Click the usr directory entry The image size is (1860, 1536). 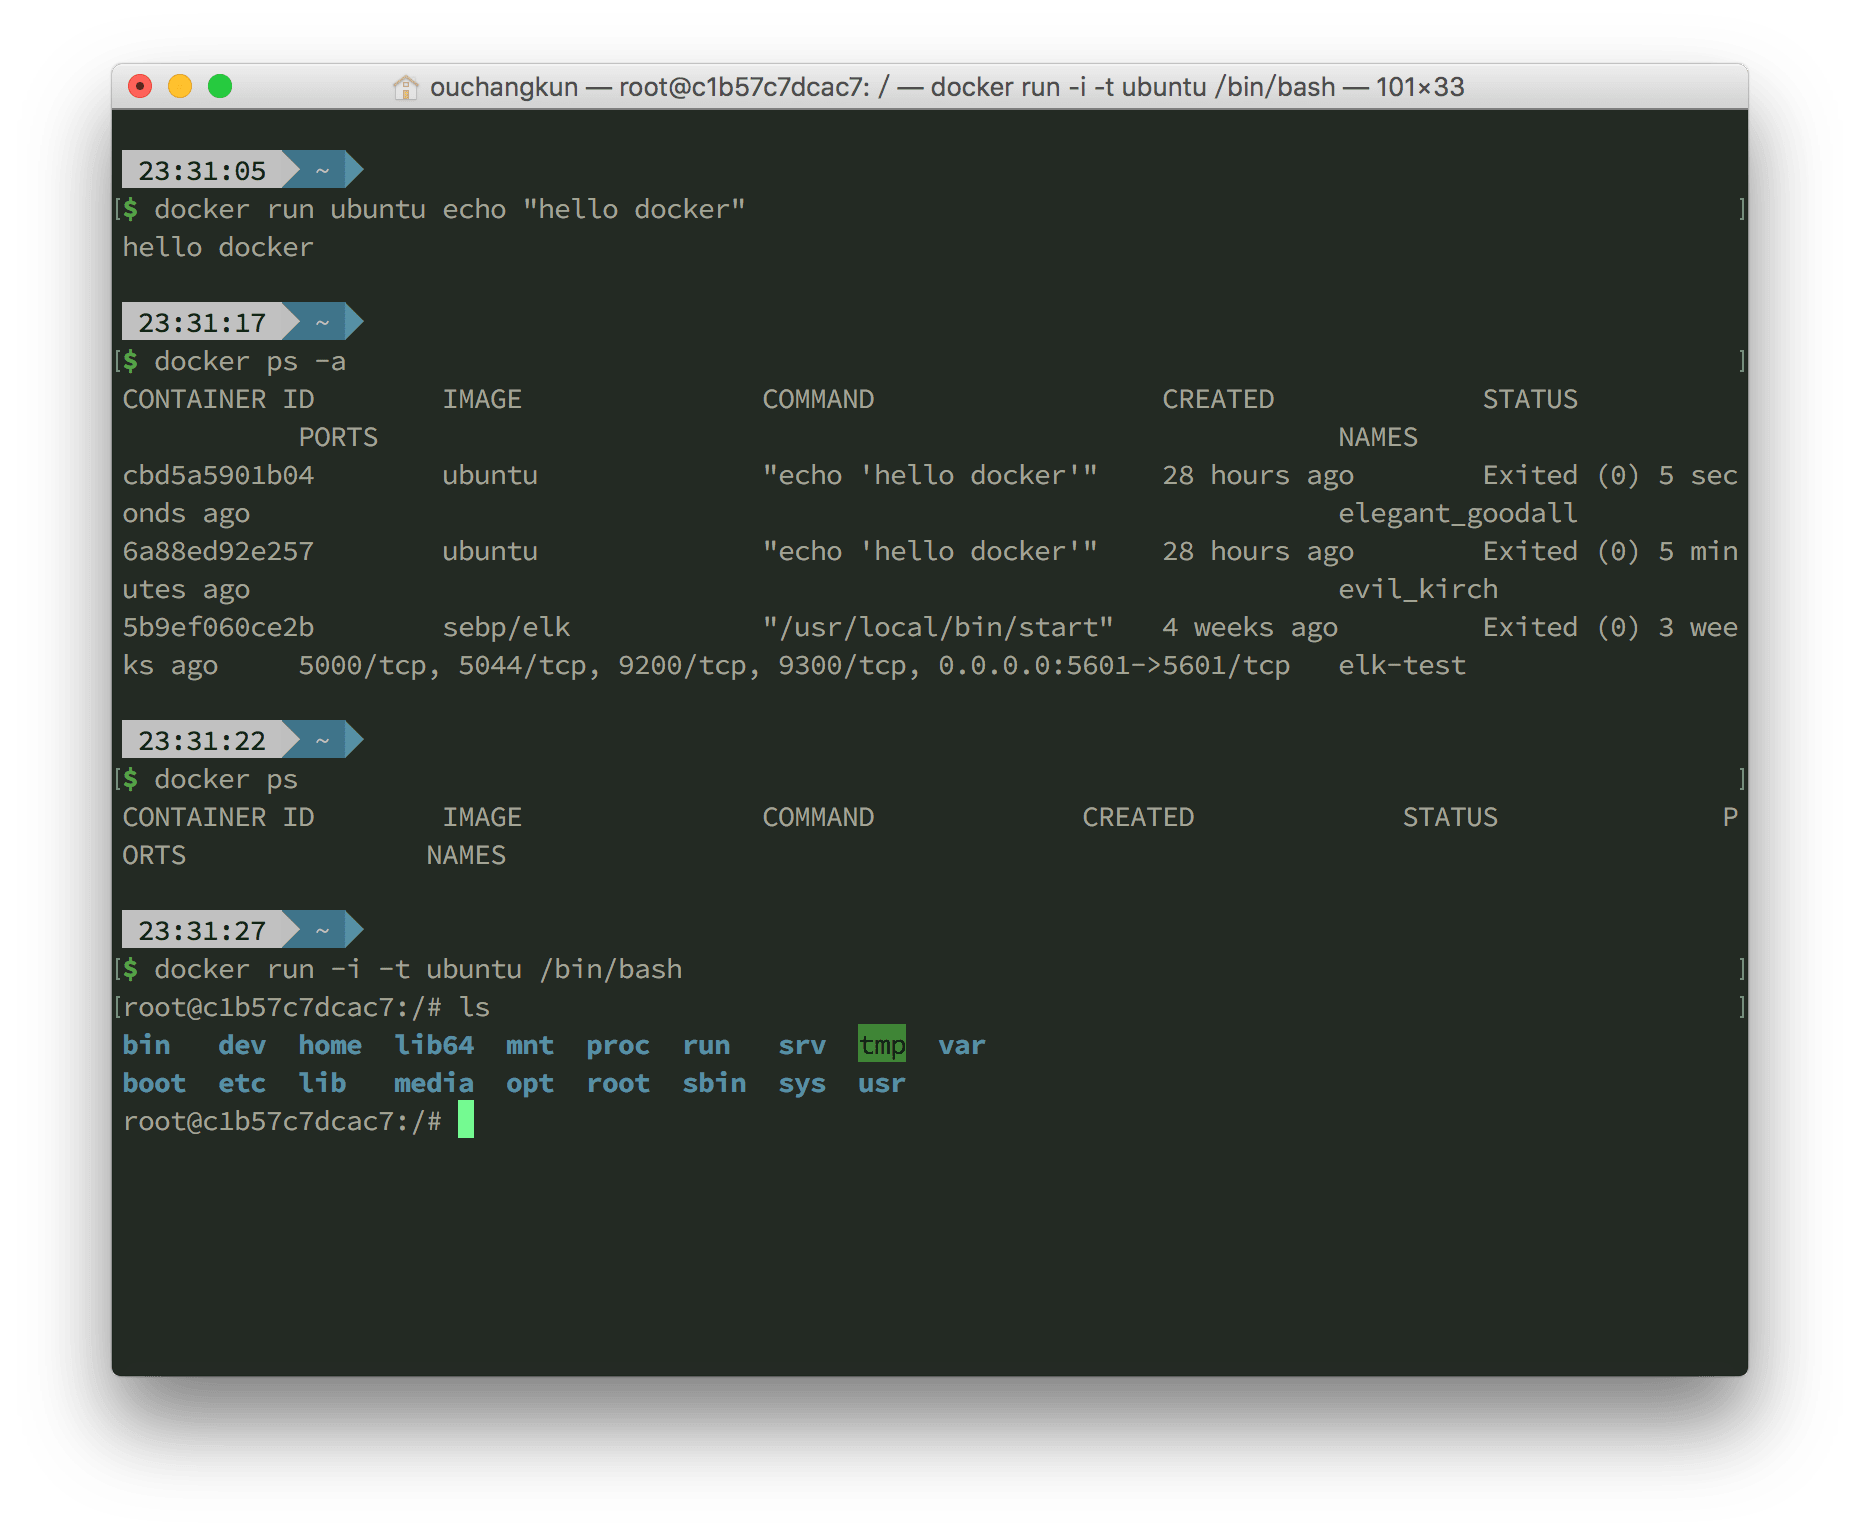(881, 1083)
